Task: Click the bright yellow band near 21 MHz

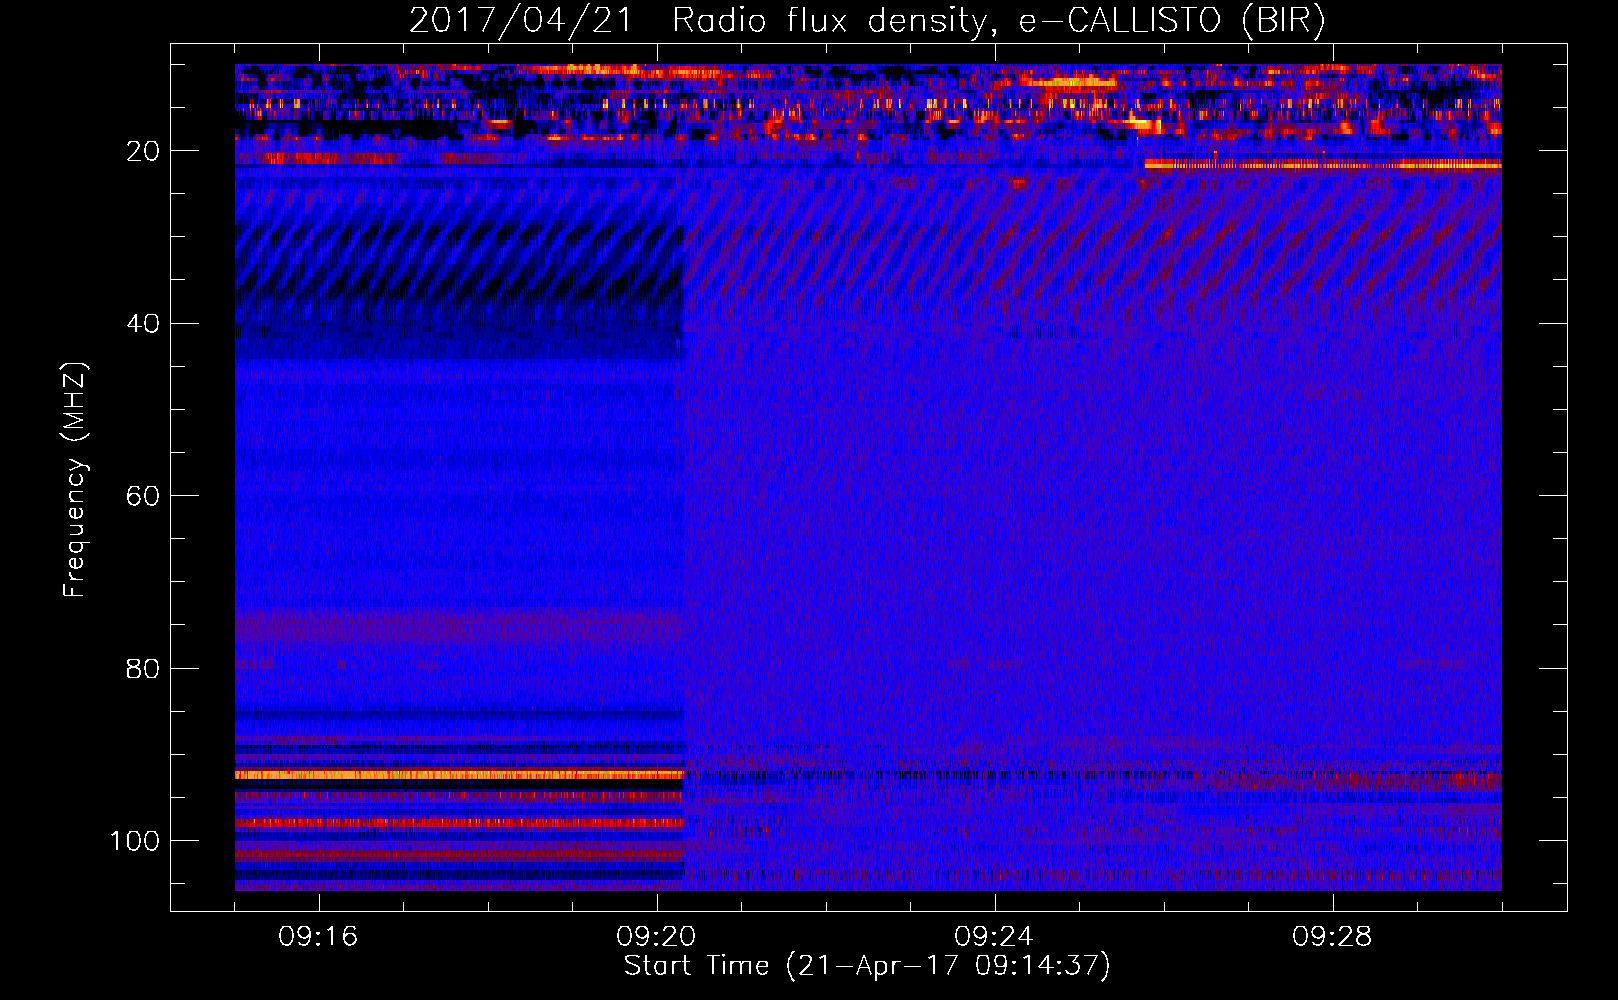Action: (1323, 166)
